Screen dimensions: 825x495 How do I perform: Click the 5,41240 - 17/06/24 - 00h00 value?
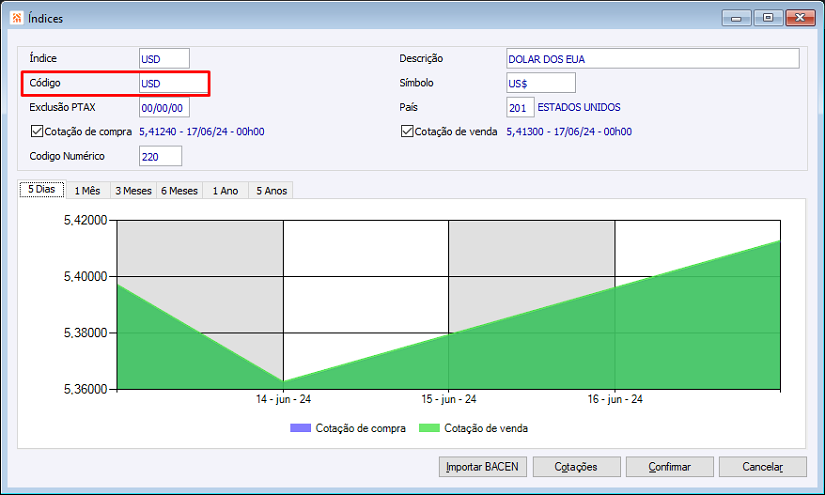(202, 132)
